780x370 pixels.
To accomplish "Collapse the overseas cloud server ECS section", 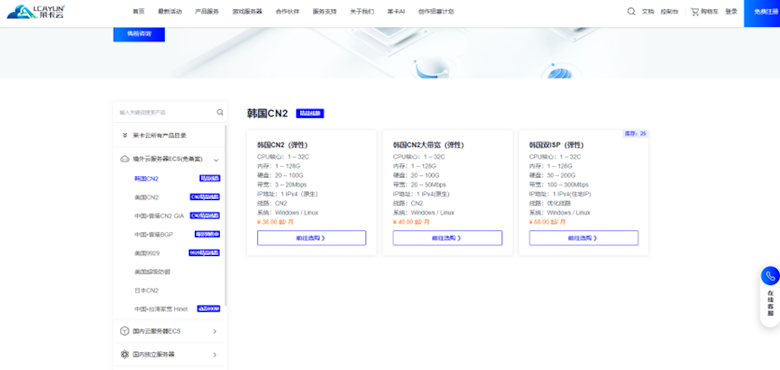I will [x=216, y=160].
